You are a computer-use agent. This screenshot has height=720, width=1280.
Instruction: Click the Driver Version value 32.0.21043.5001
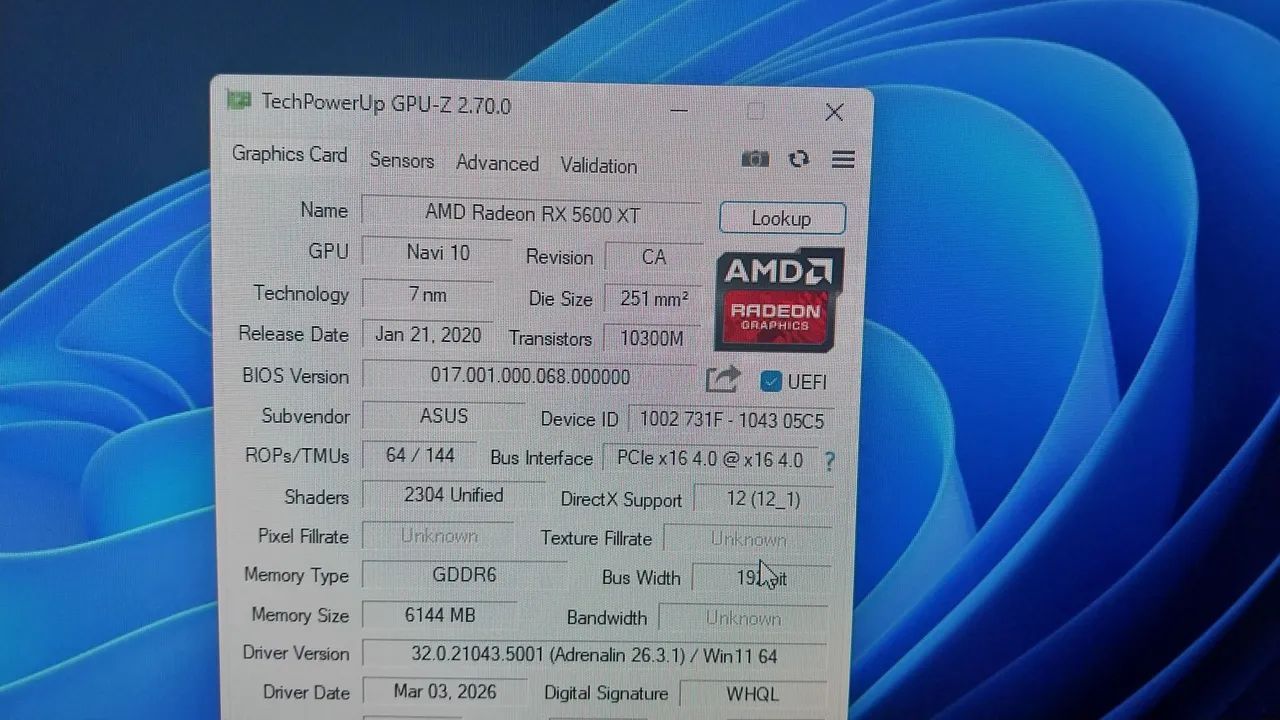point(594,656)
